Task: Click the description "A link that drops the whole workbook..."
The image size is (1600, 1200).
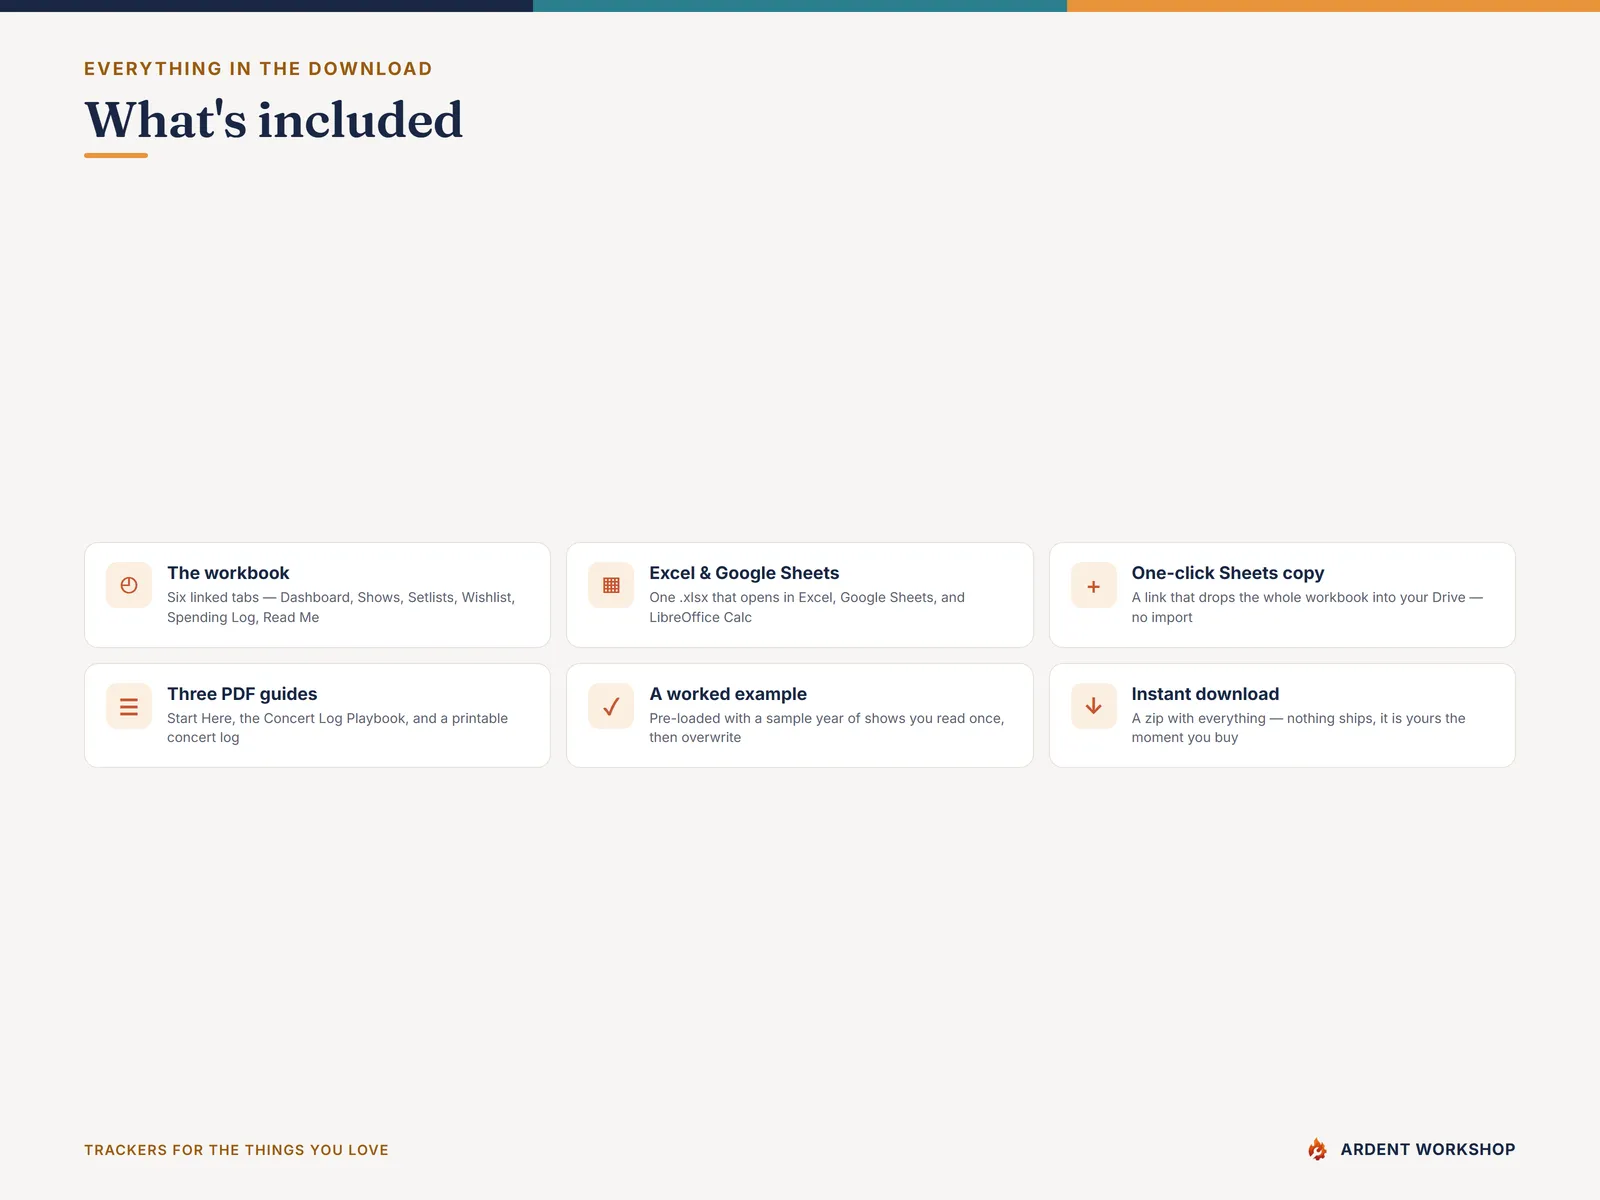Action: 1307,607
